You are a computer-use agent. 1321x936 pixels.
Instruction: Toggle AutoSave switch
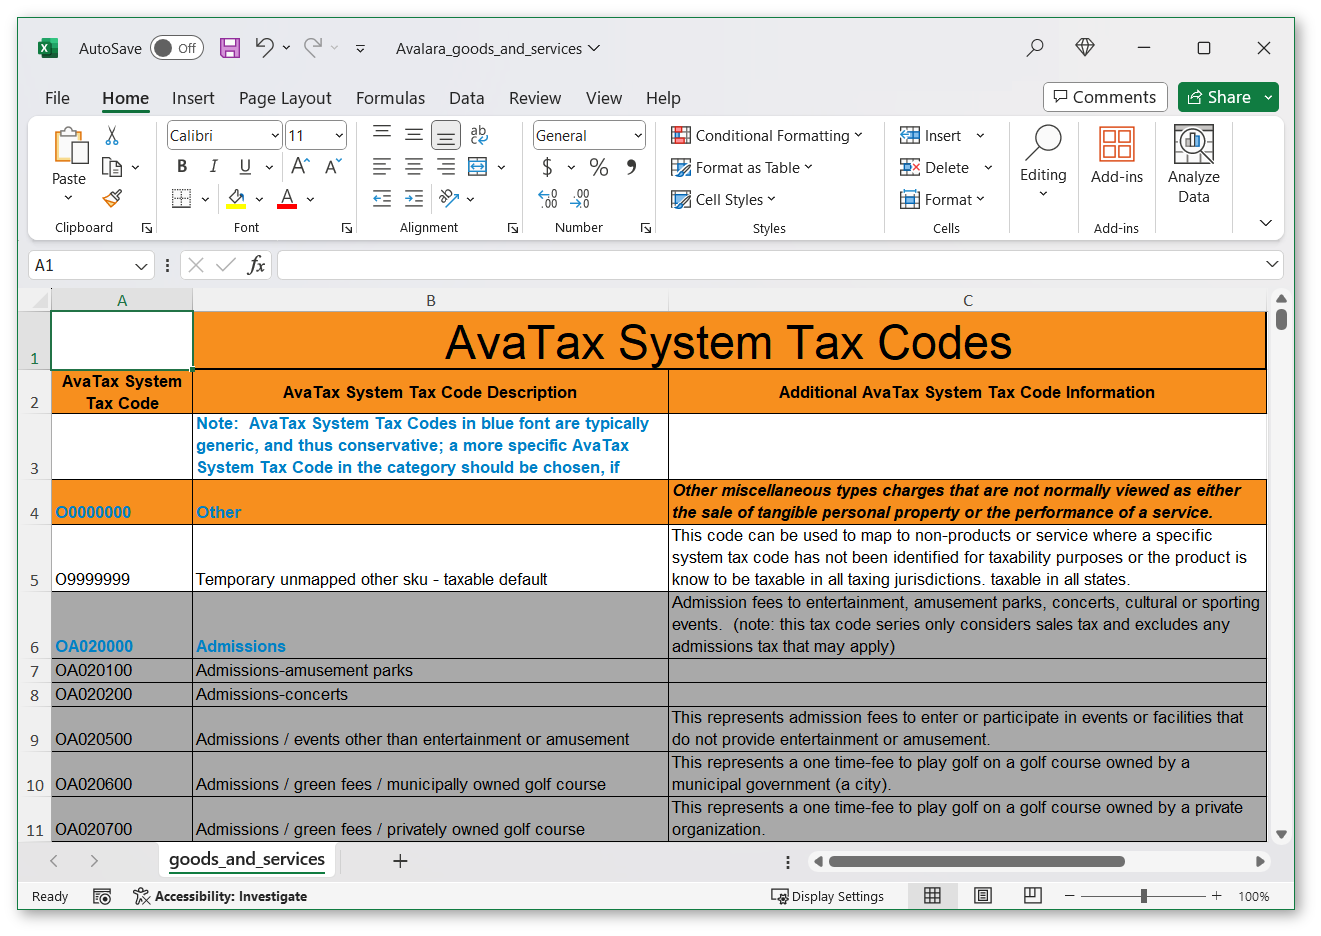point(177,48)
